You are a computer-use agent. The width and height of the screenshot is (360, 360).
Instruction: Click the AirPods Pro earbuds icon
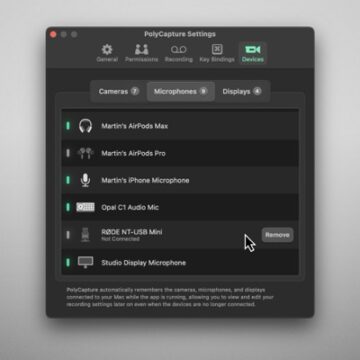pos(85,153)
